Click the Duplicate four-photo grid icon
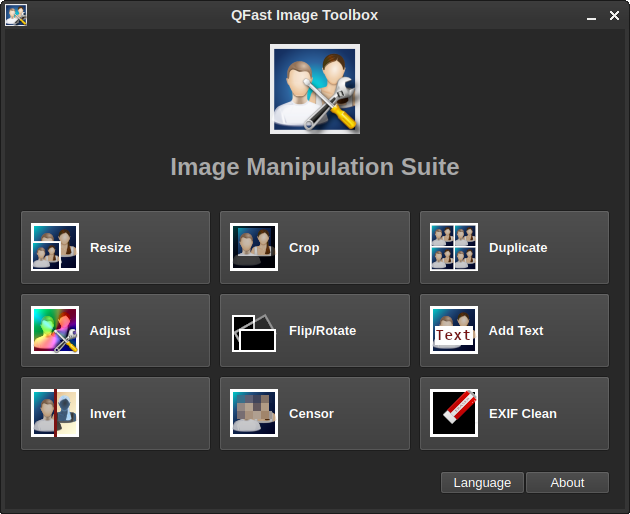Image resolution: width=630 pixels, height=514 pixels. tap(454, 247)
